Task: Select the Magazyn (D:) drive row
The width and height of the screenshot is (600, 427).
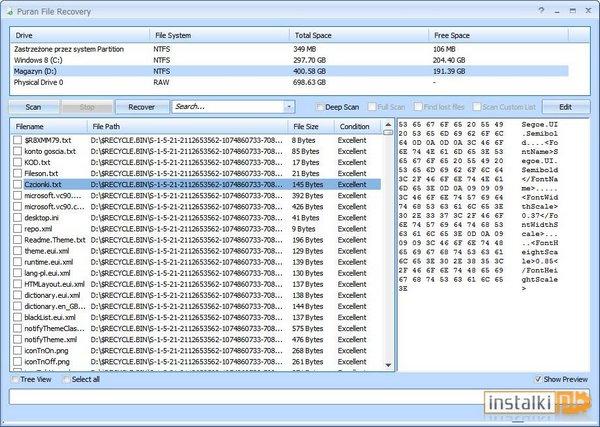Action: coord(289,71)
